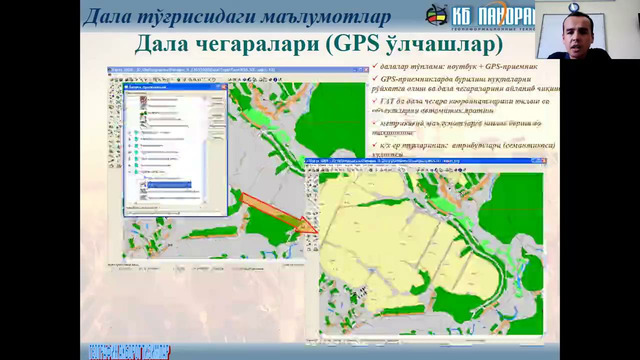Image resolution: width=640 pixels, height=360 pixels.
Task: Open the speaker's webcam video thumbnail
Action: [587, 30]
